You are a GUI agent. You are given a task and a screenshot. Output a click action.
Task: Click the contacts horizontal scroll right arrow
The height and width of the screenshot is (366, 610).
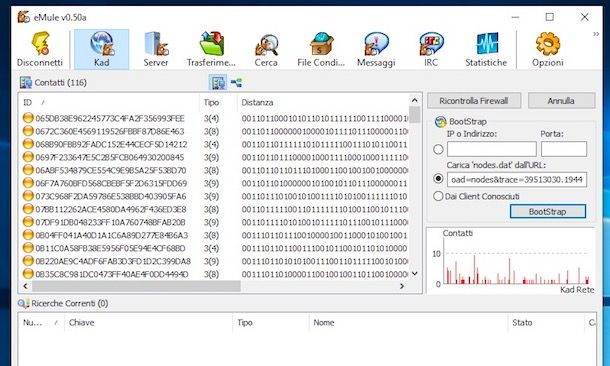[402, 286]
